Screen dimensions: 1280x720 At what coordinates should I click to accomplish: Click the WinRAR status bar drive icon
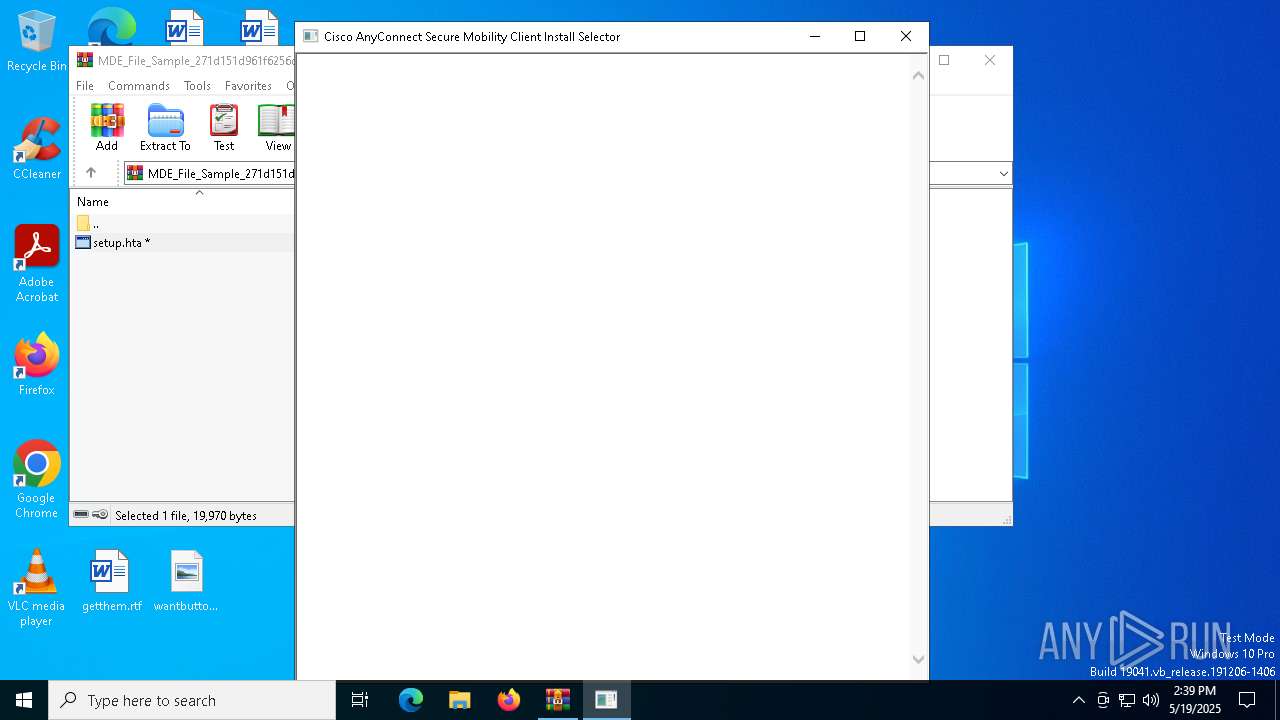pos(82,515)
